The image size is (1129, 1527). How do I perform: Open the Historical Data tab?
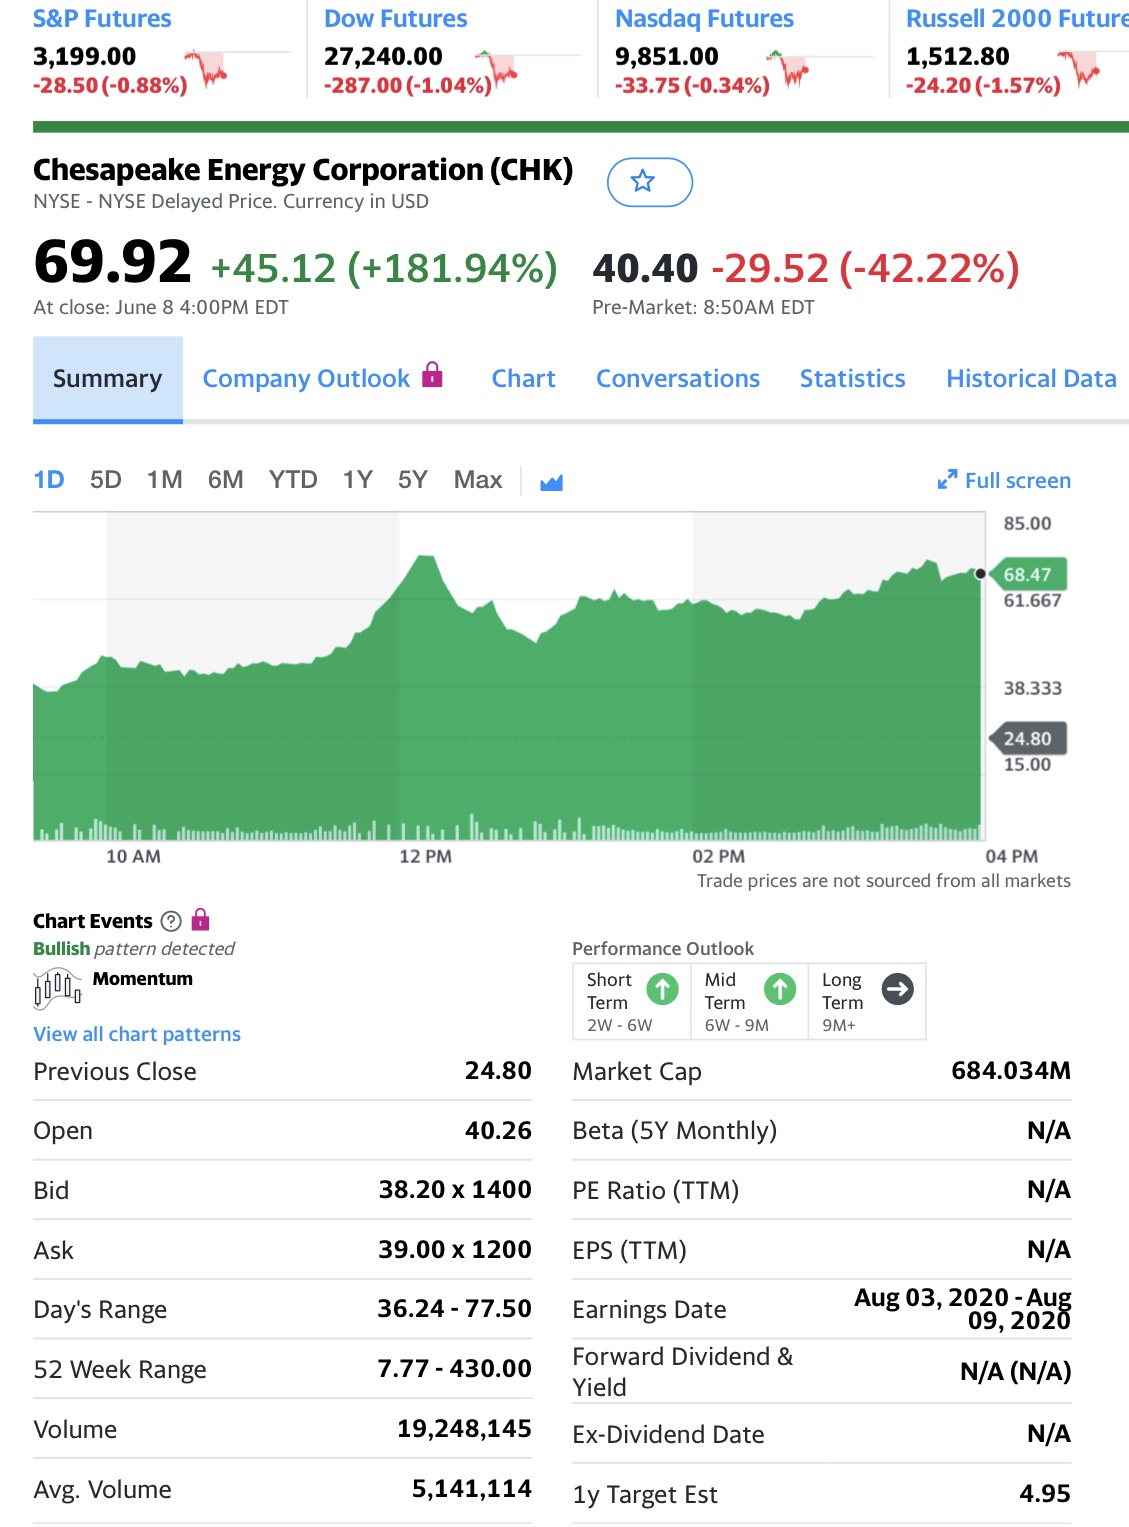coord(1031,379)
